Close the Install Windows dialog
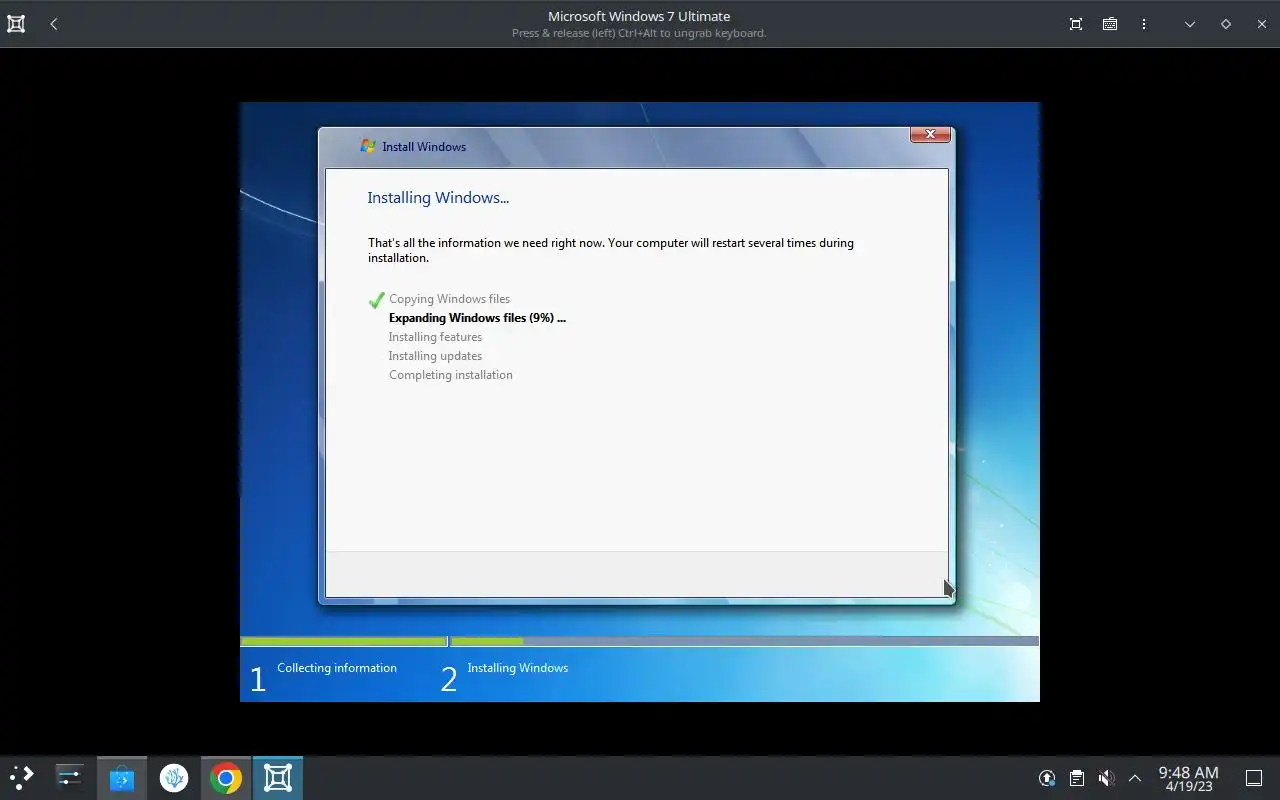 pyautogui.click(x=930, y=135)
